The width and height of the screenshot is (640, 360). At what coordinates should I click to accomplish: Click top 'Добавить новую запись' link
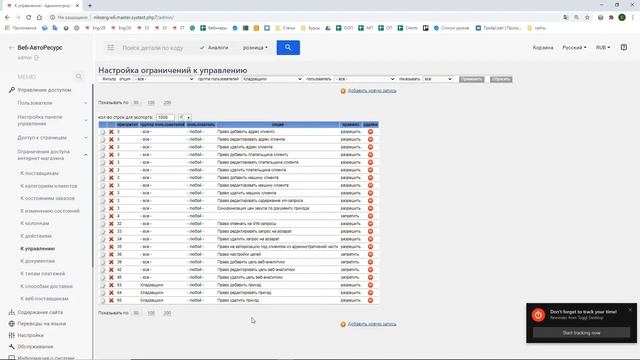372,91
